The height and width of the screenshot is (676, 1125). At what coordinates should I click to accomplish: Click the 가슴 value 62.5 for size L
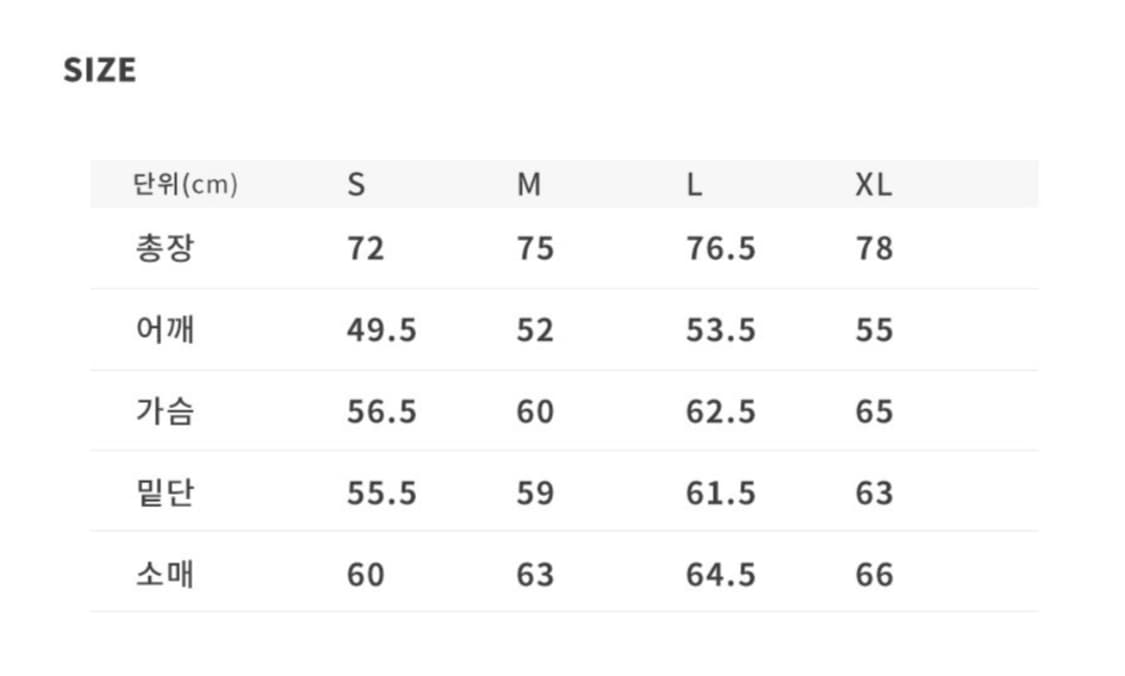tap(720, 411)
